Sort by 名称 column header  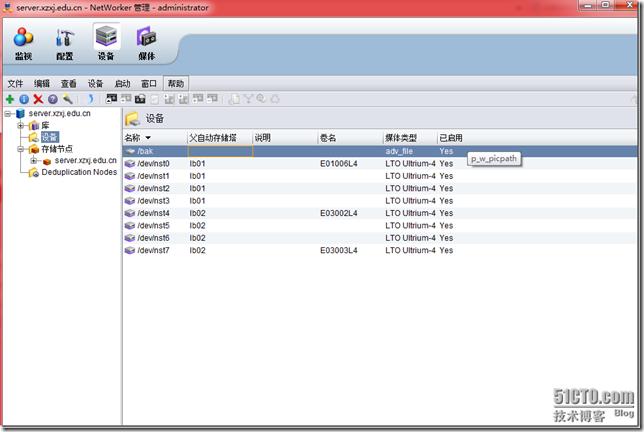tap(155, 138)
